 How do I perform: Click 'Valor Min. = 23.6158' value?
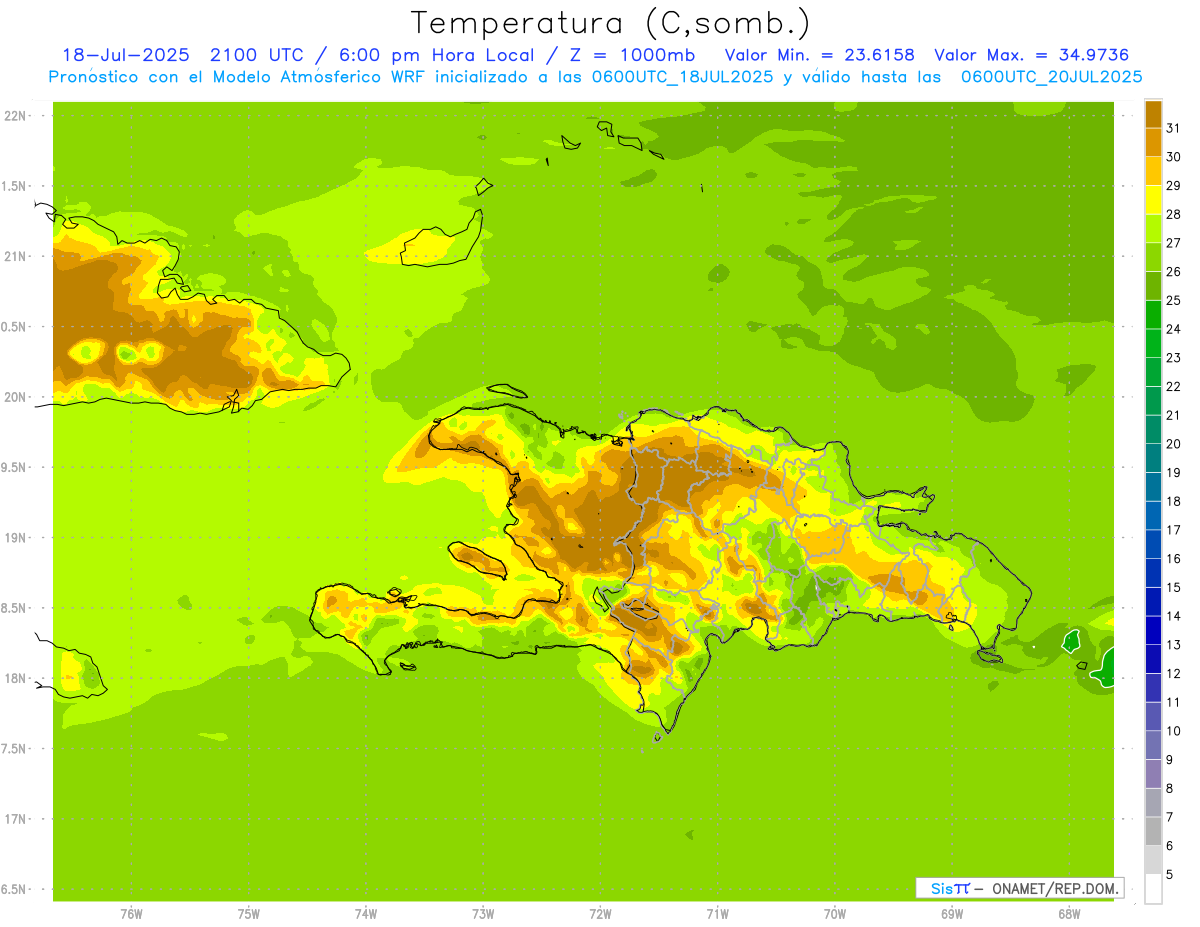point(819,55)
